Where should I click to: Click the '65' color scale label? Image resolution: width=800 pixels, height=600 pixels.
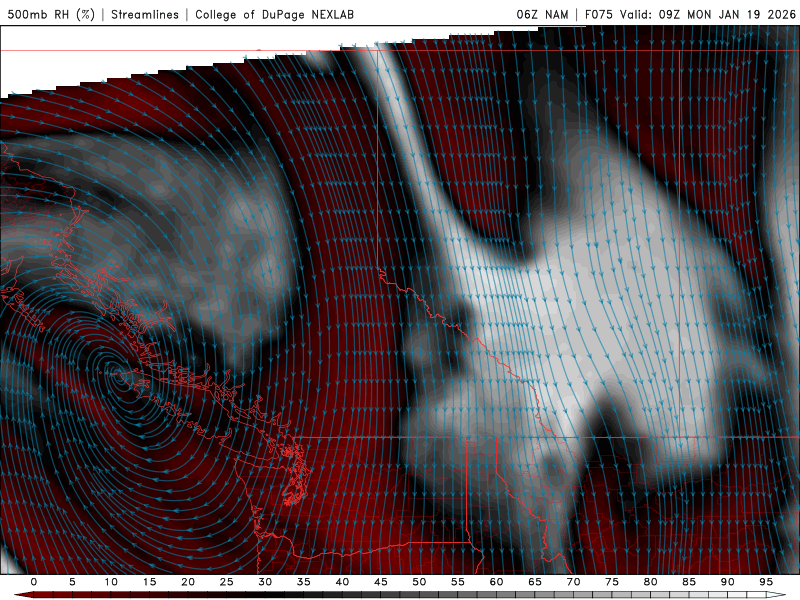[x=535, y=582]
